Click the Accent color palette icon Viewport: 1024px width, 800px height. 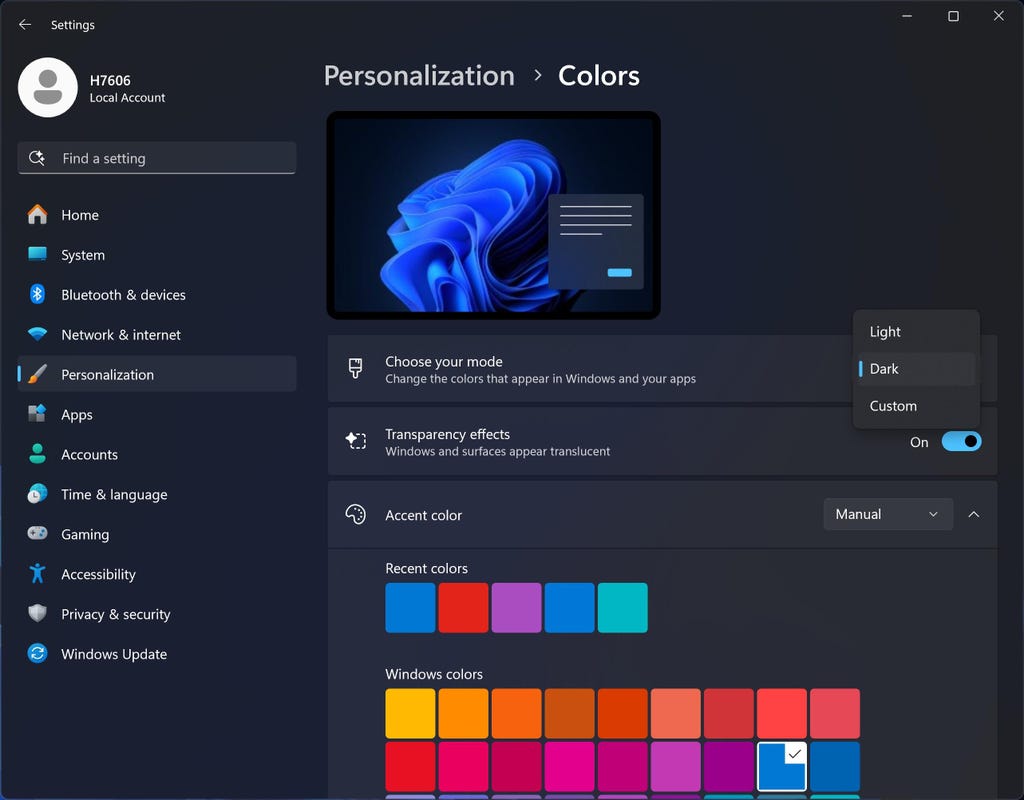point(355,515)
